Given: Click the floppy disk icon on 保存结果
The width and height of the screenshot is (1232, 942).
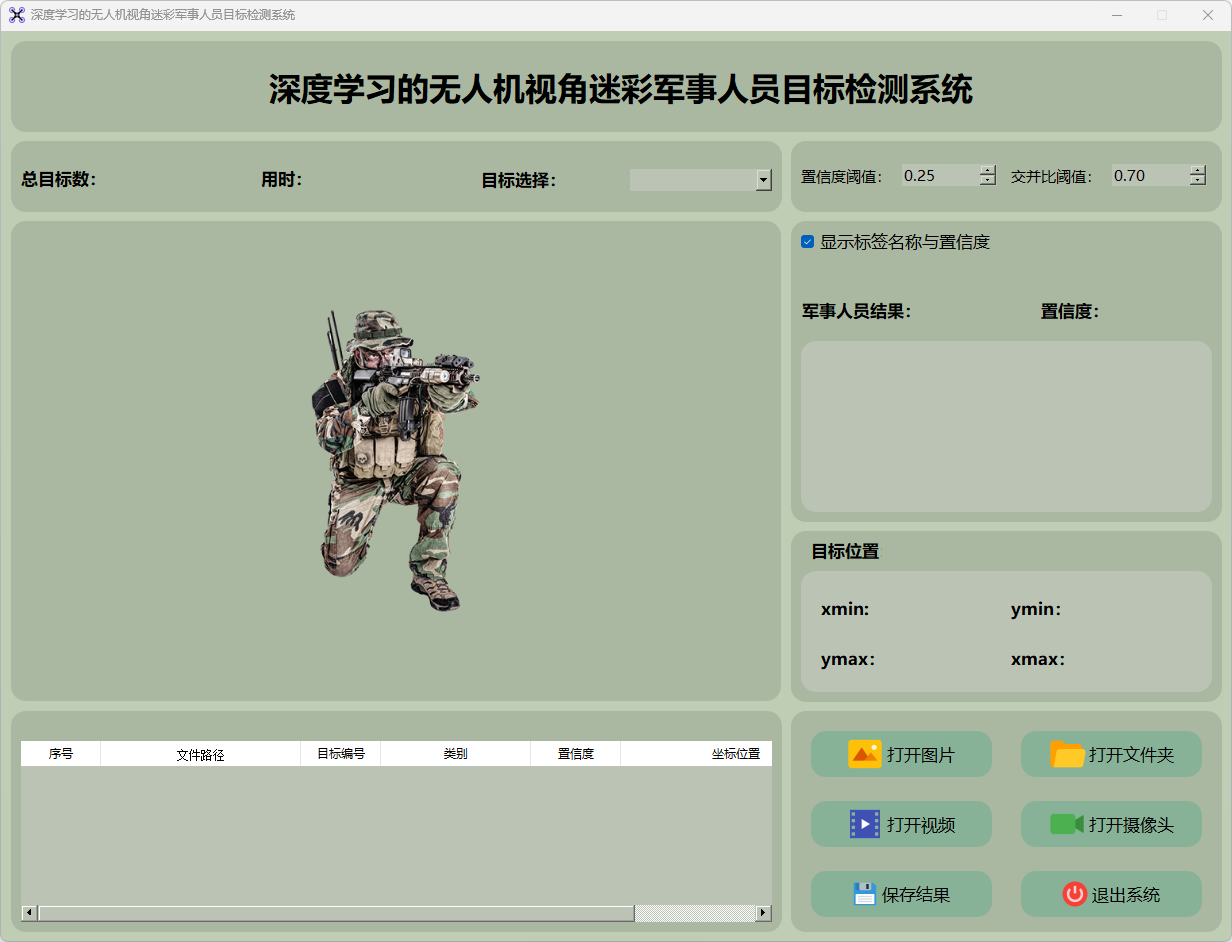Looking at the screenshot, I should [x=864, y=894].
